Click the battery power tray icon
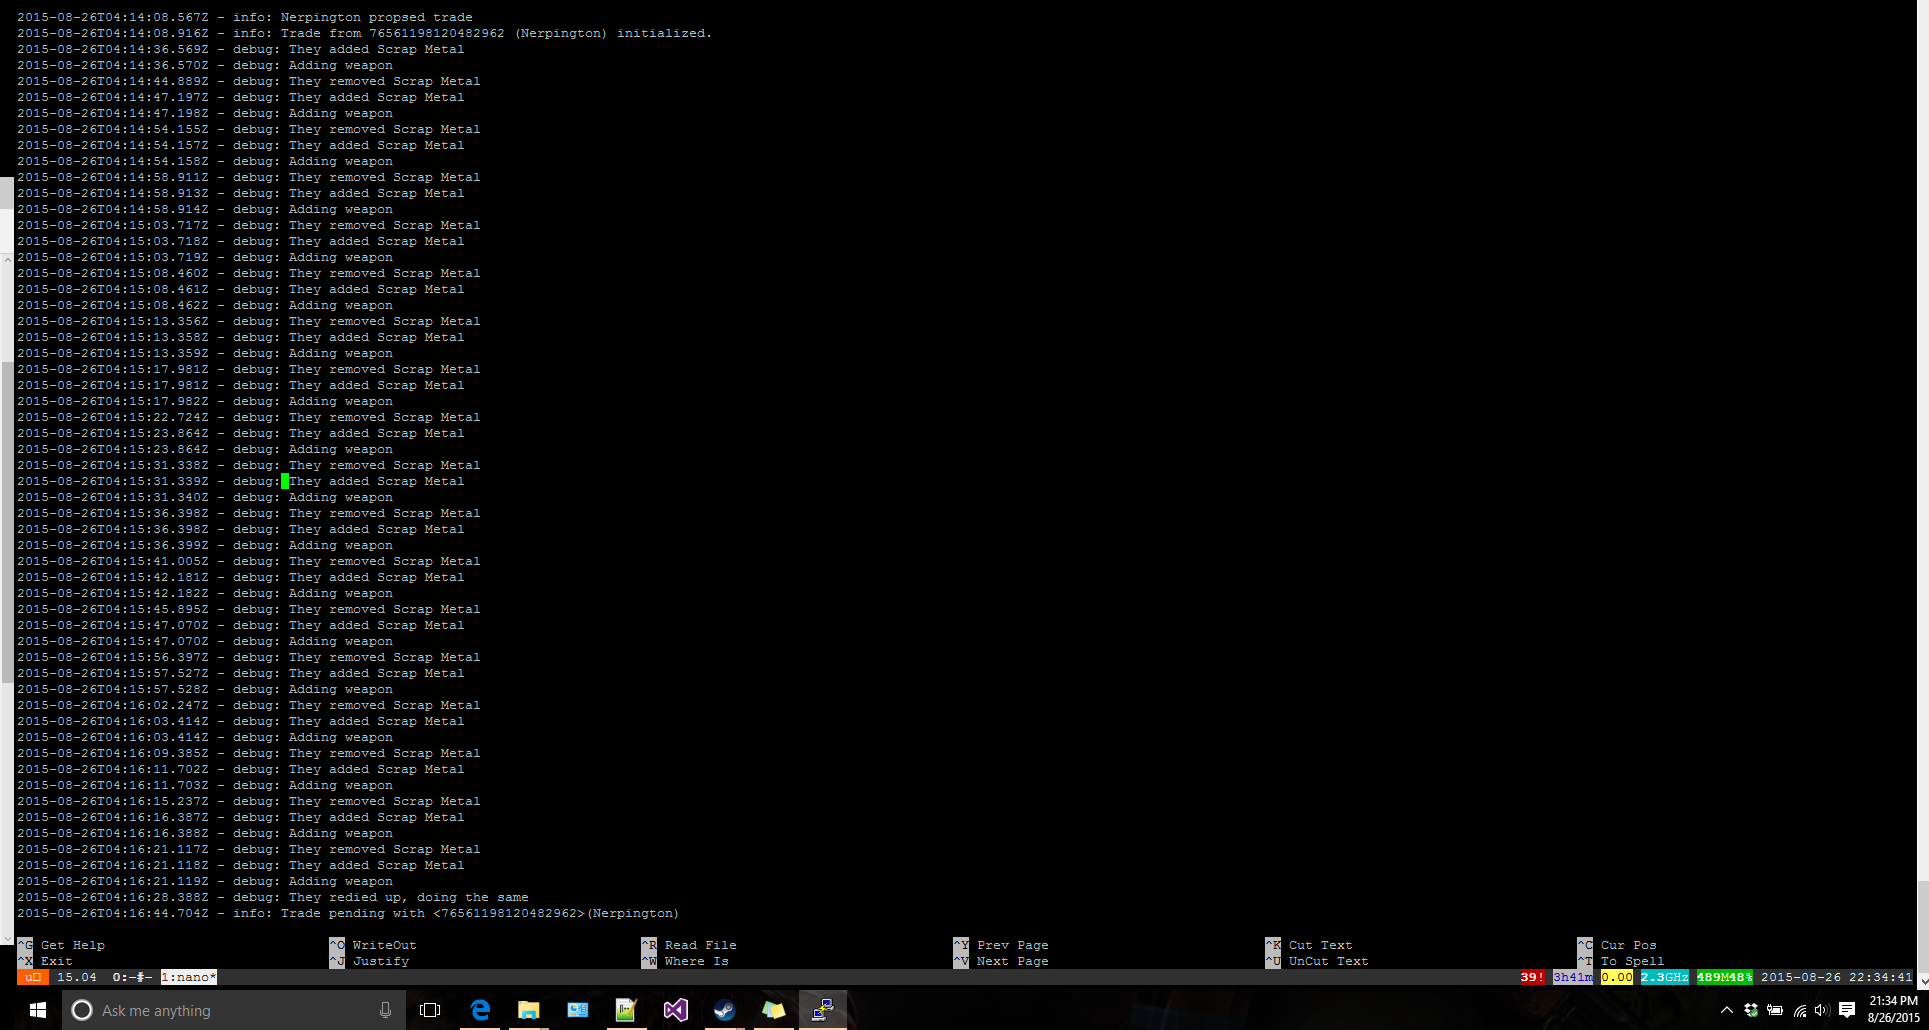 point(1775,1010)
